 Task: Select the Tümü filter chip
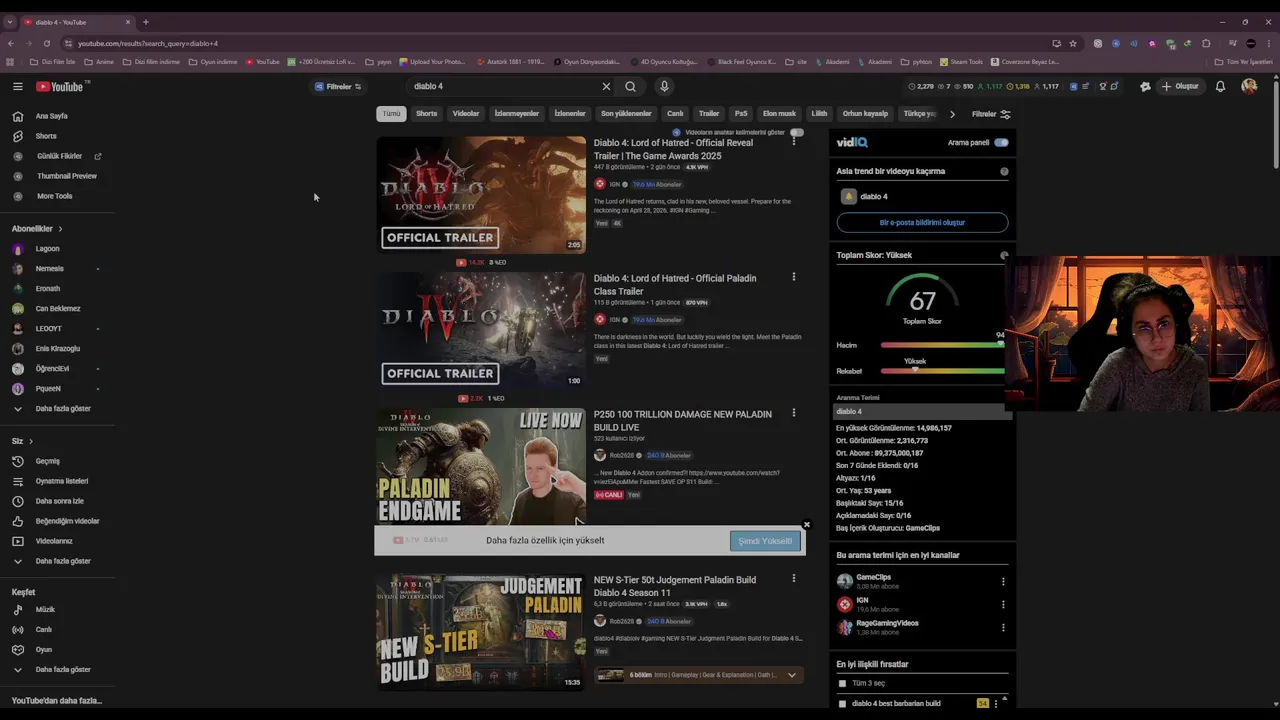tap(391, 114)
